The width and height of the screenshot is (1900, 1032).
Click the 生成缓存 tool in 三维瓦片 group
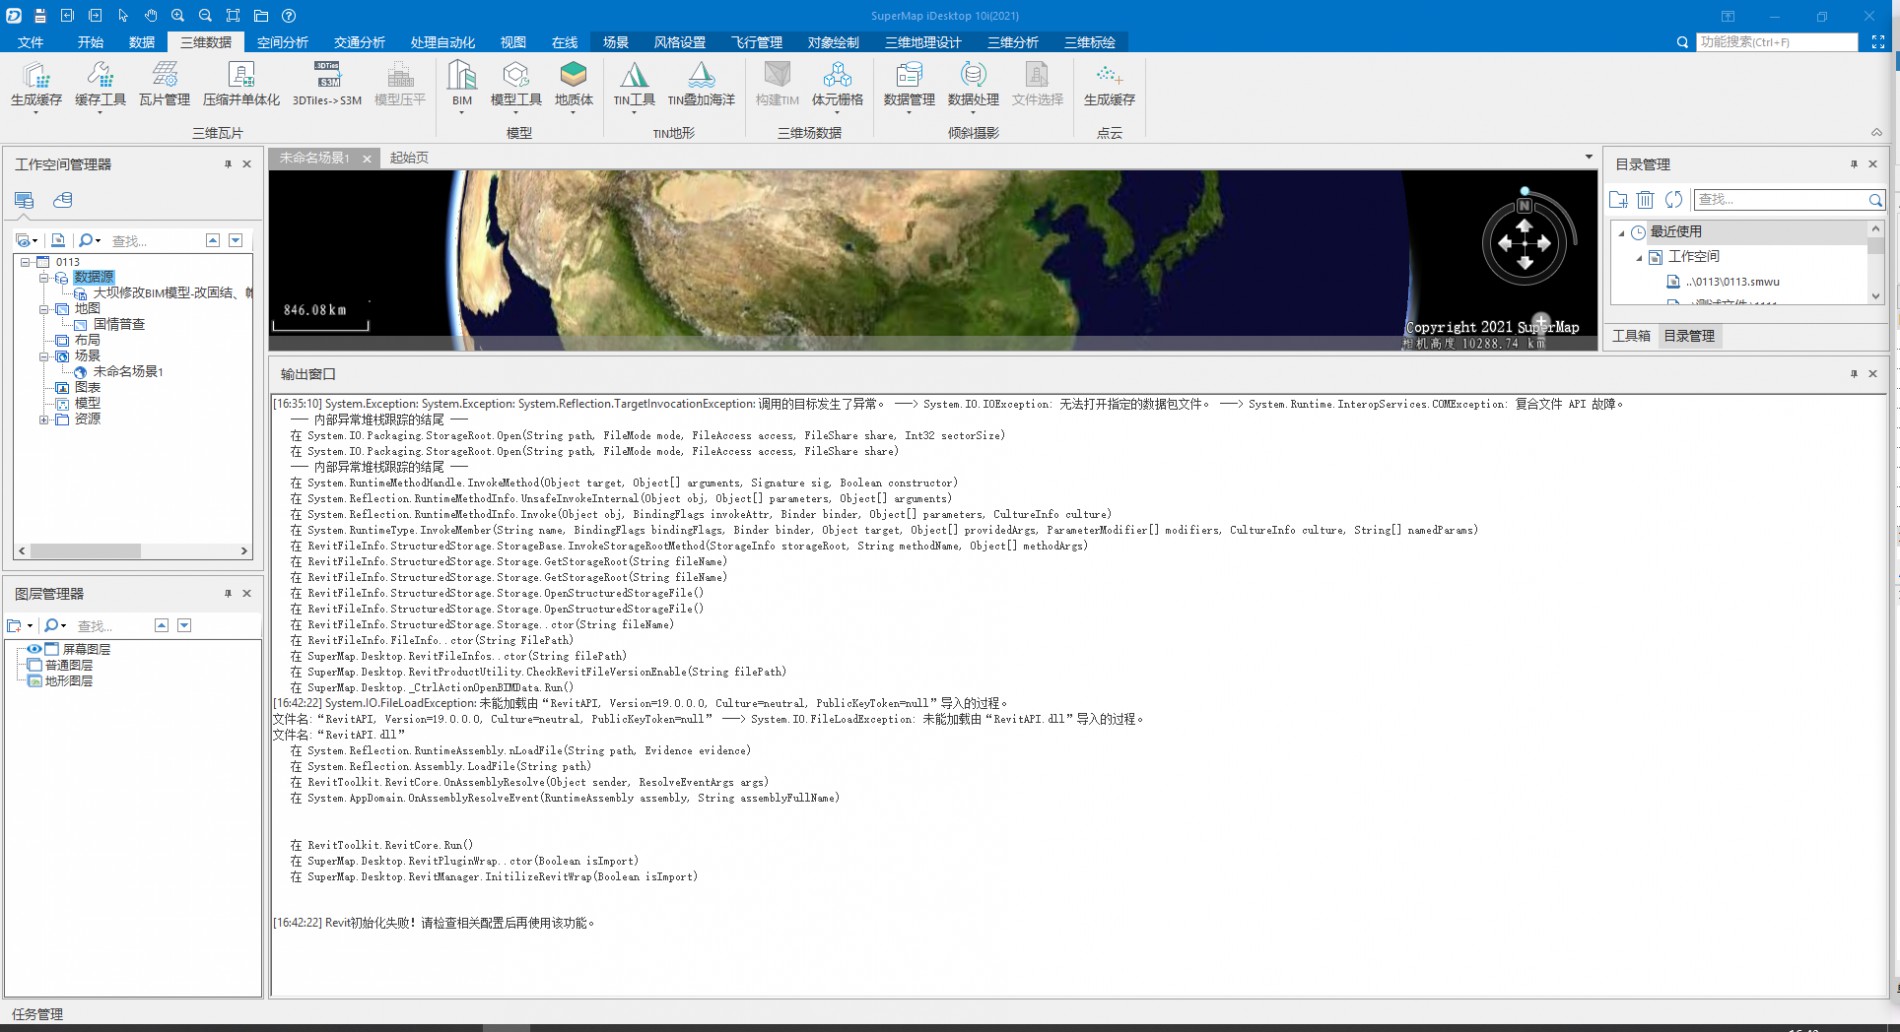(36, 85)
